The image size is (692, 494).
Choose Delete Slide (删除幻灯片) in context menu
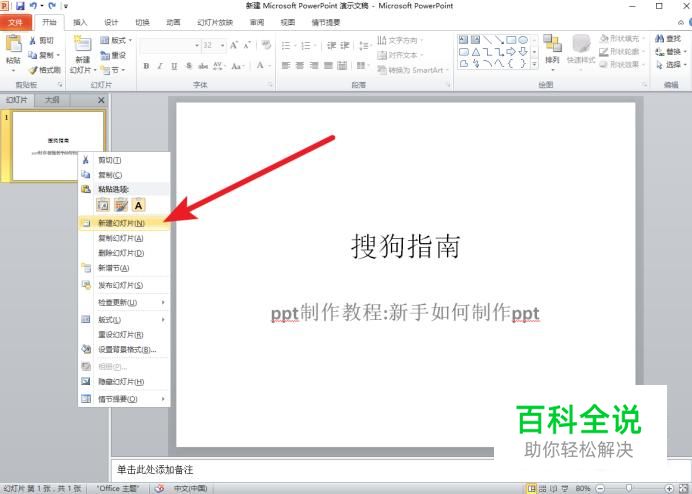[124, 253]
